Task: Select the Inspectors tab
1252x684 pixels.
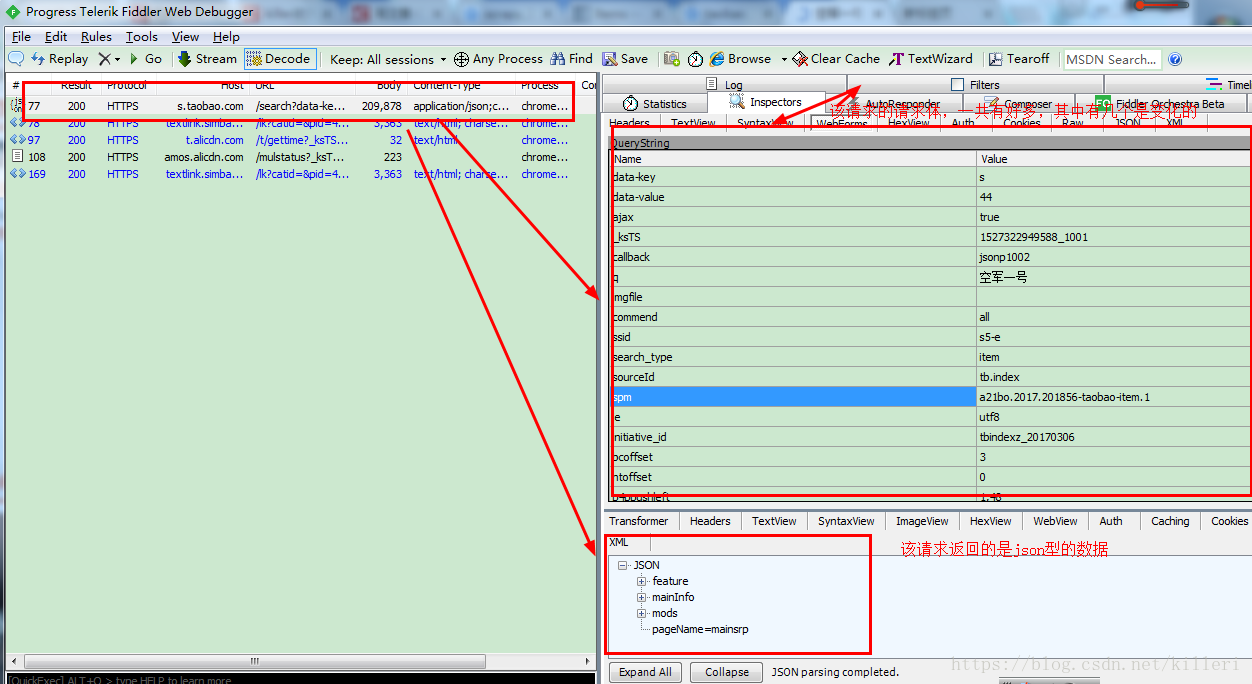Action: pos(766,102)
